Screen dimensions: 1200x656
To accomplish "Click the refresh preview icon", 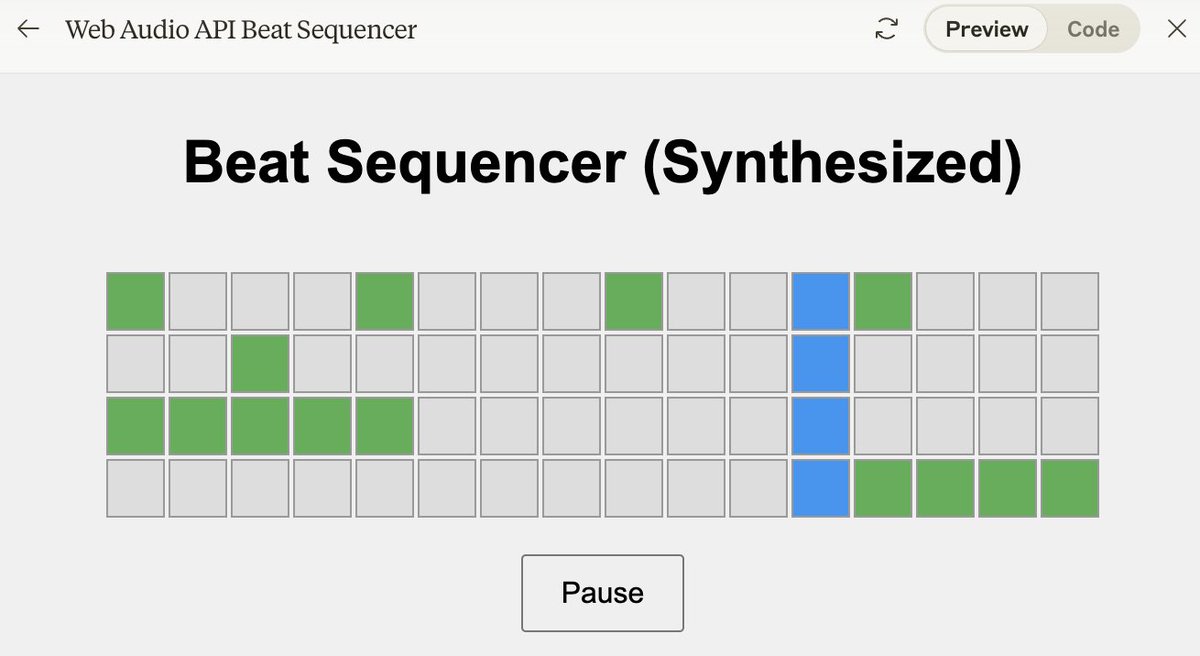I will click(x=885, y=29).
